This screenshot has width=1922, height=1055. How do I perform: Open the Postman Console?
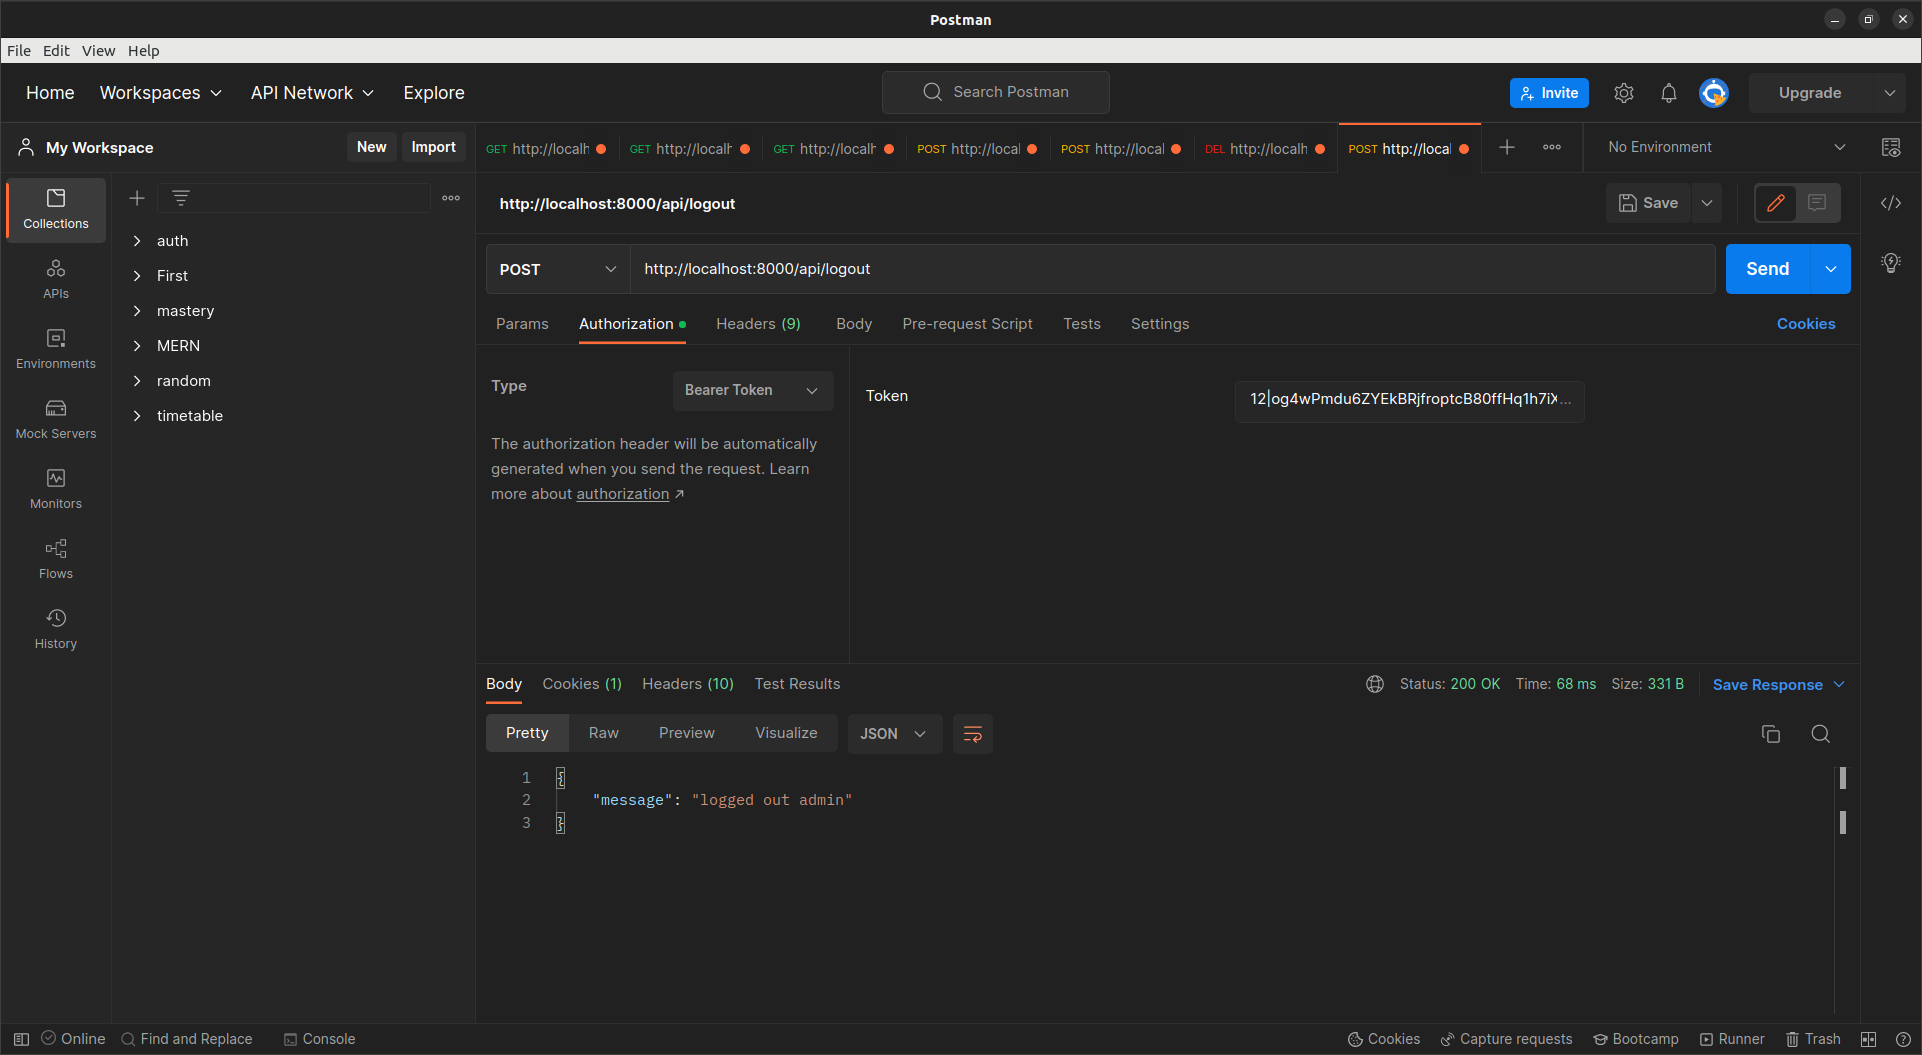pos(318,1039)
